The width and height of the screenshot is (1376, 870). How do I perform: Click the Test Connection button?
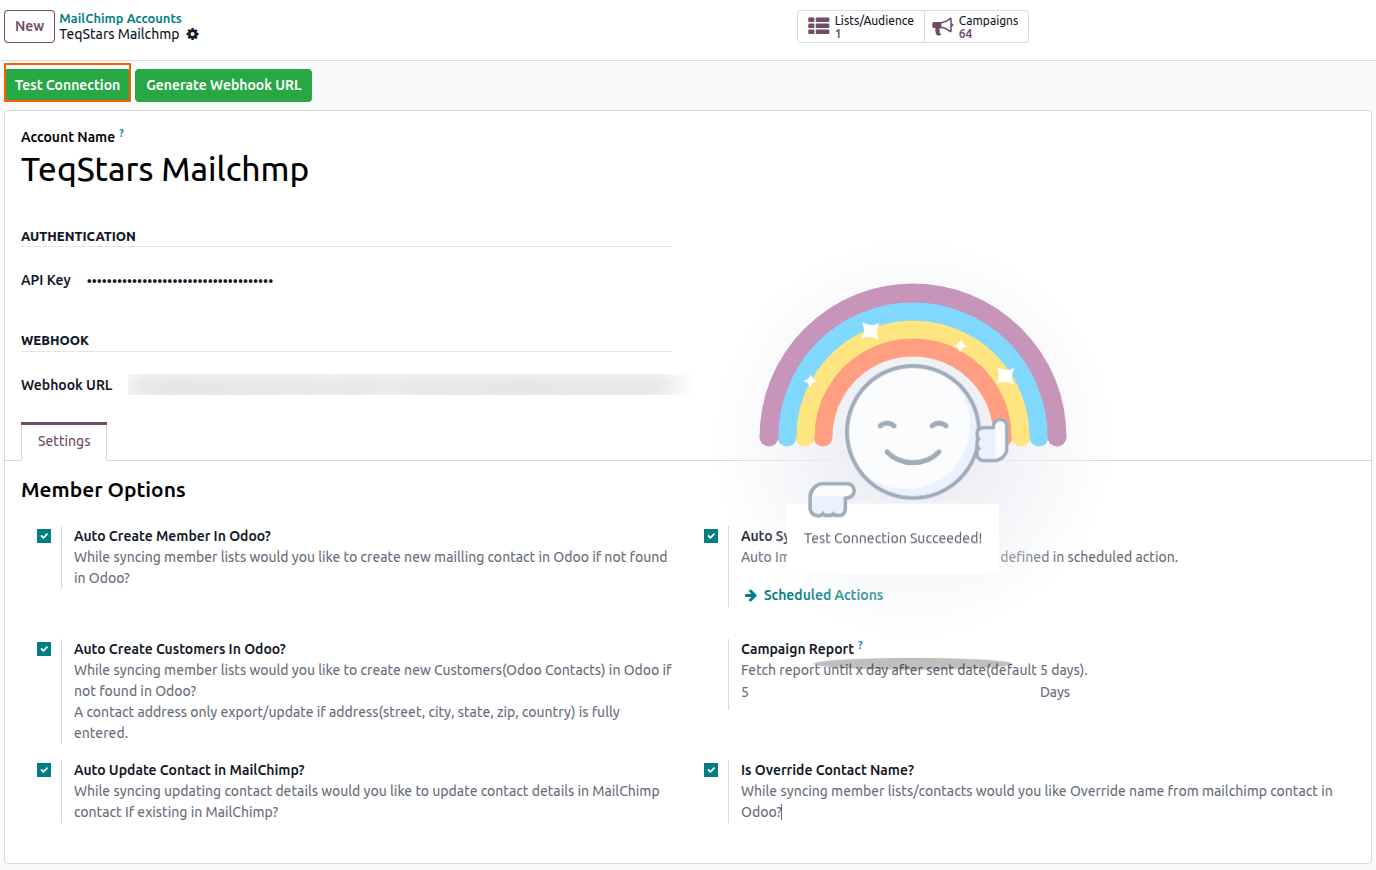coord(67,85)
